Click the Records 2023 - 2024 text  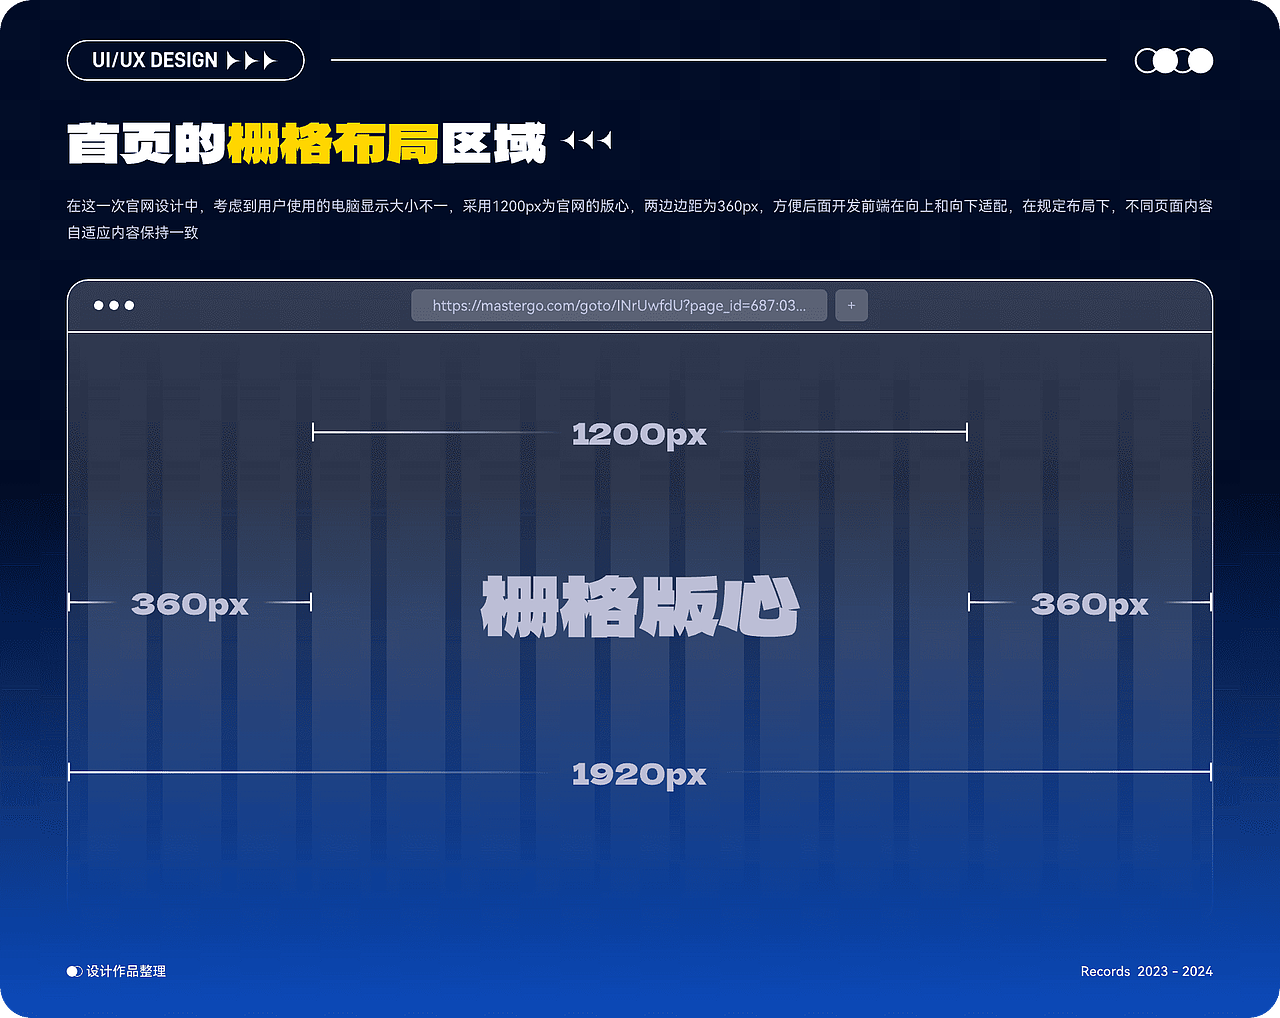tap(1145, 970)
